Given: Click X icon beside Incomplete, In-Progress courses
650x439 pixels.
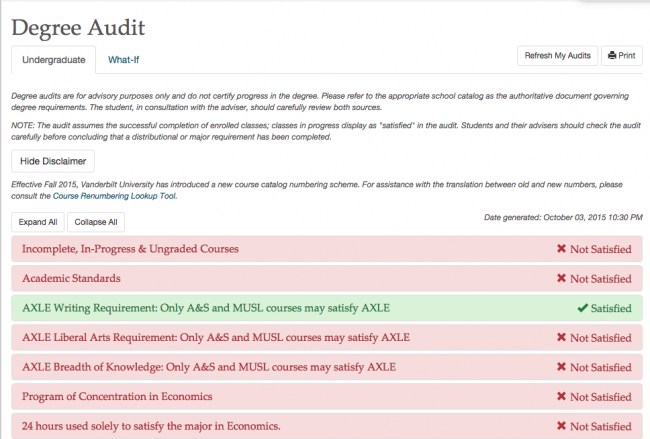Looking at the screenshot, I should [562, 249].
